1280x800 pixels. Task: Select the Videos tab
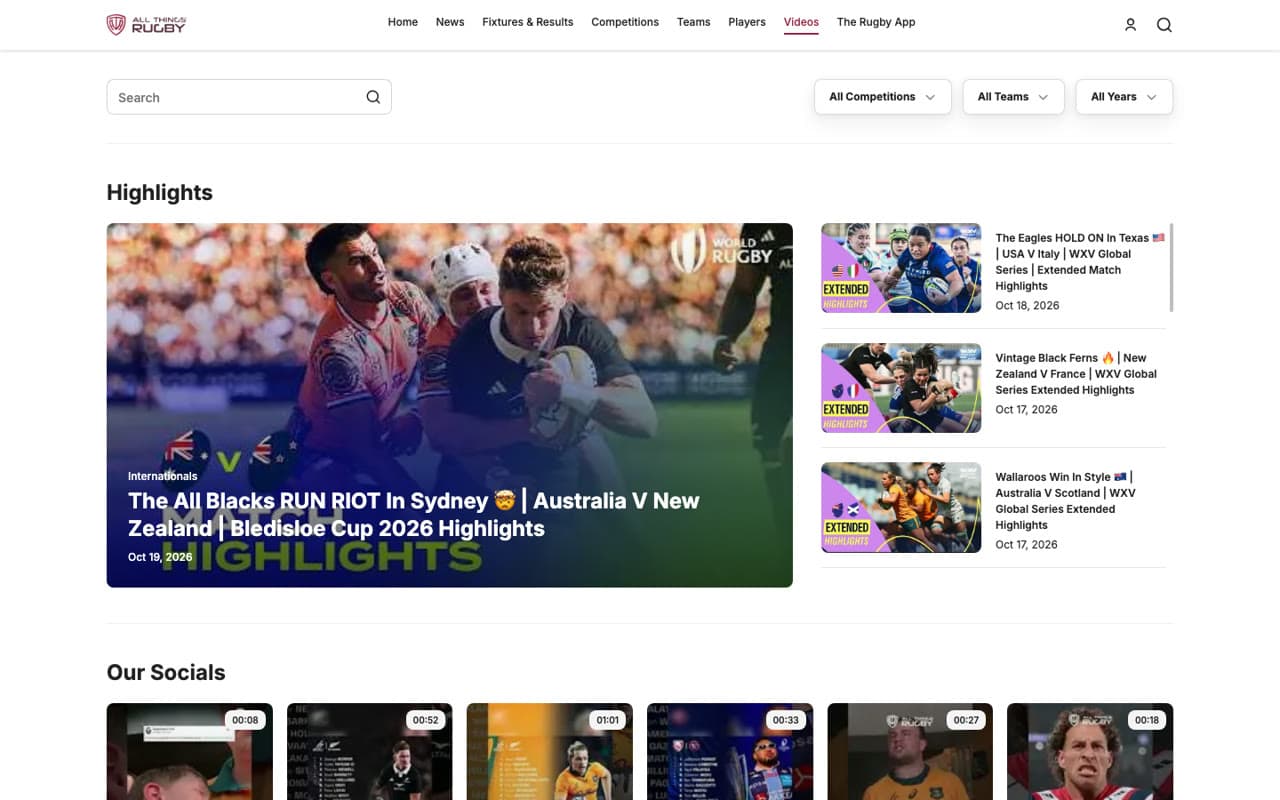(801, 22)
